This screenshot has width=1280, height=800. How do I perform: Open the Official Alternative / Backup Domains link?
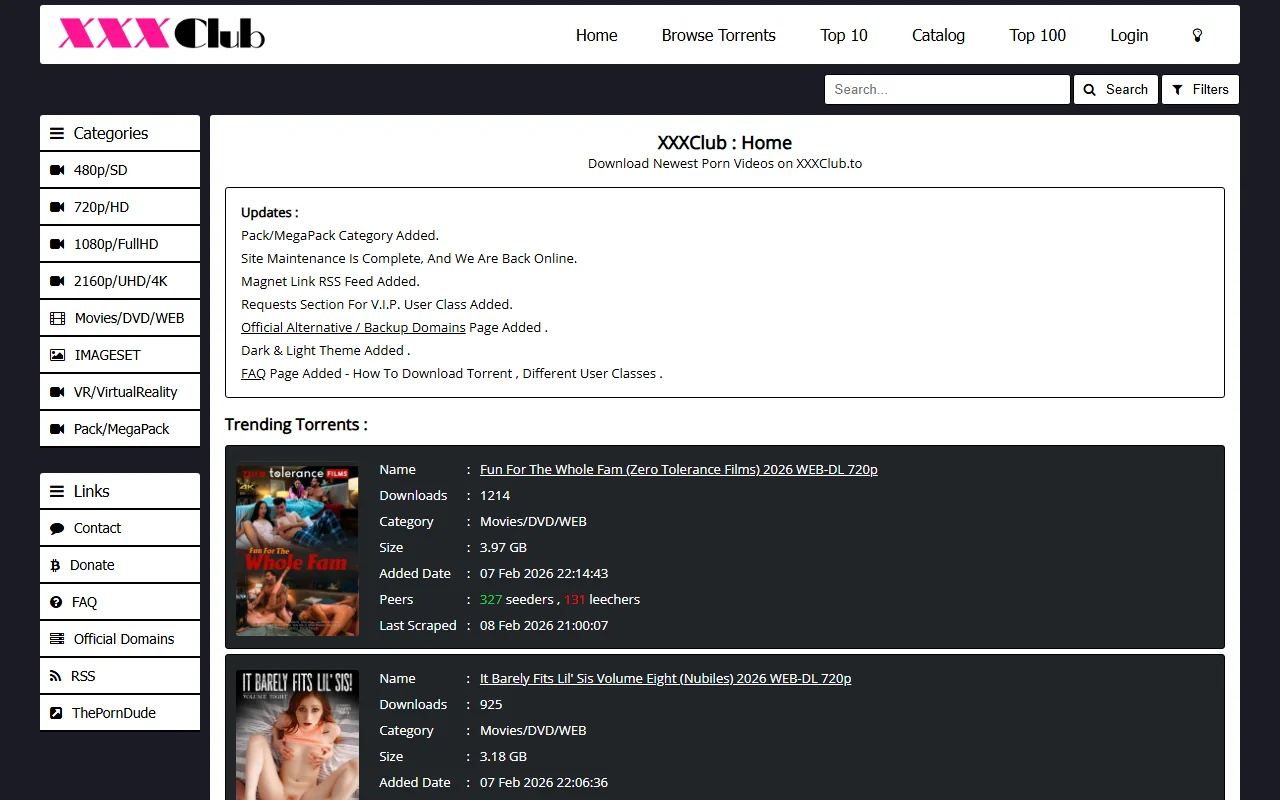pyautogui.click(x=353, y=327)
